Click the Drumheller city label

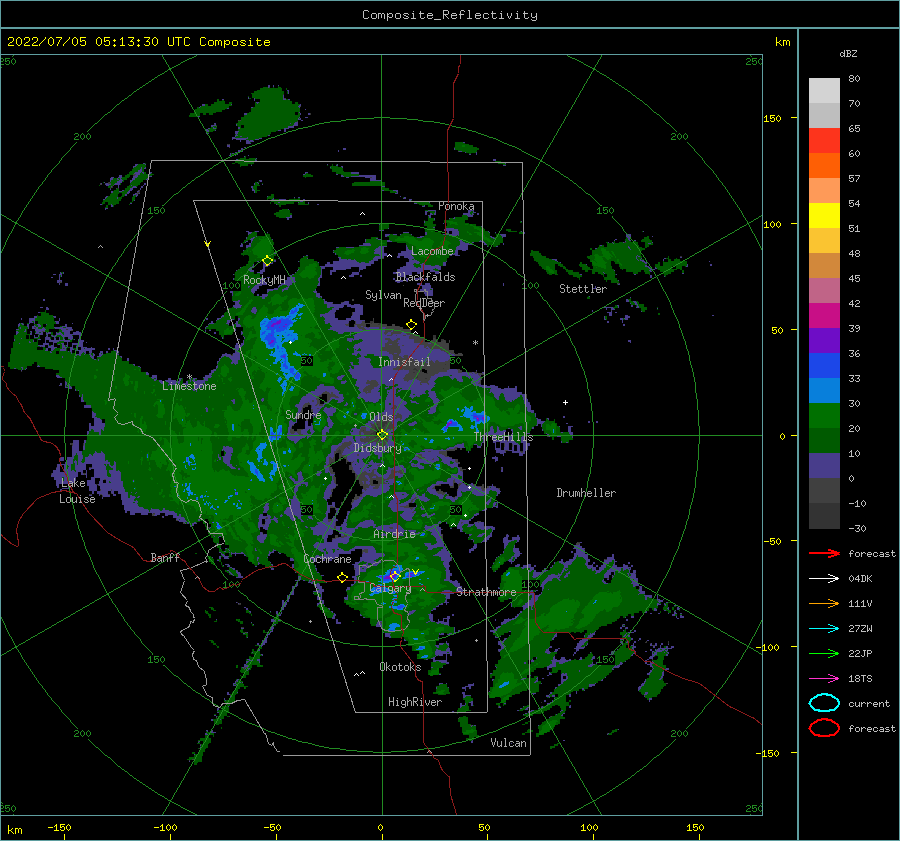(586, 493)
